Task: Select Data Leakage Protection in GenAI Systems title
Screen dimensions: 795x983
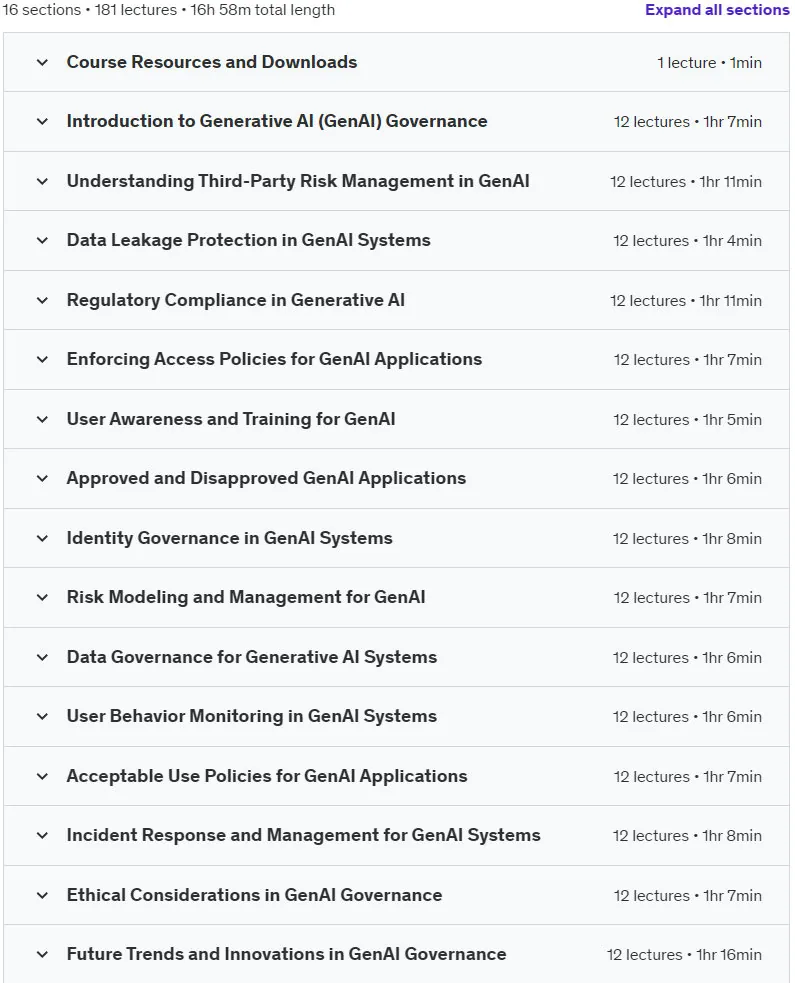Action: tap(249, 240)
